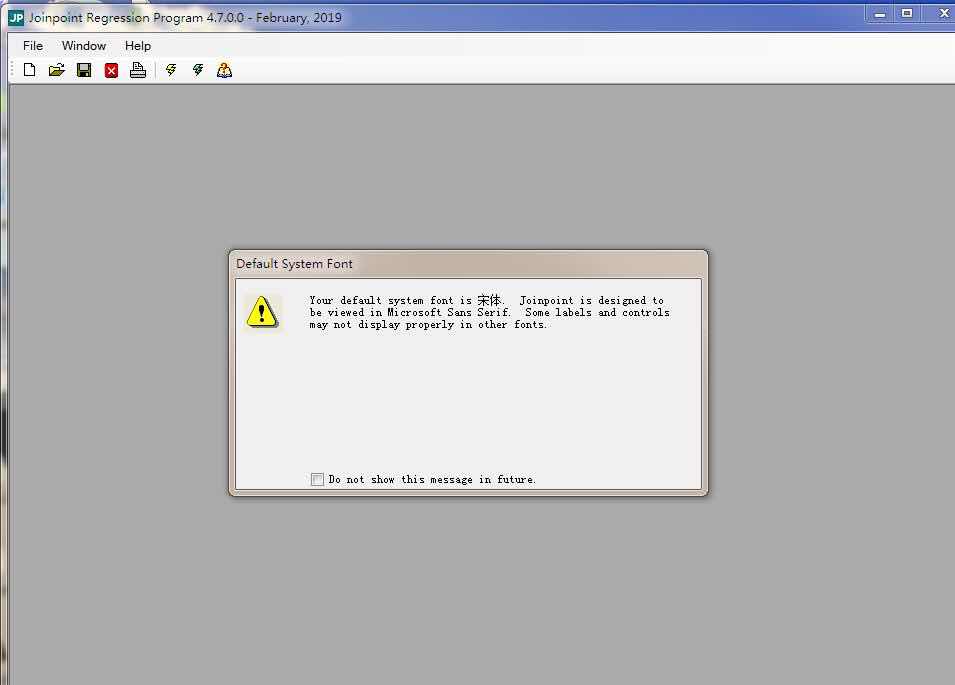Open the Help menu

click(138, 46)
